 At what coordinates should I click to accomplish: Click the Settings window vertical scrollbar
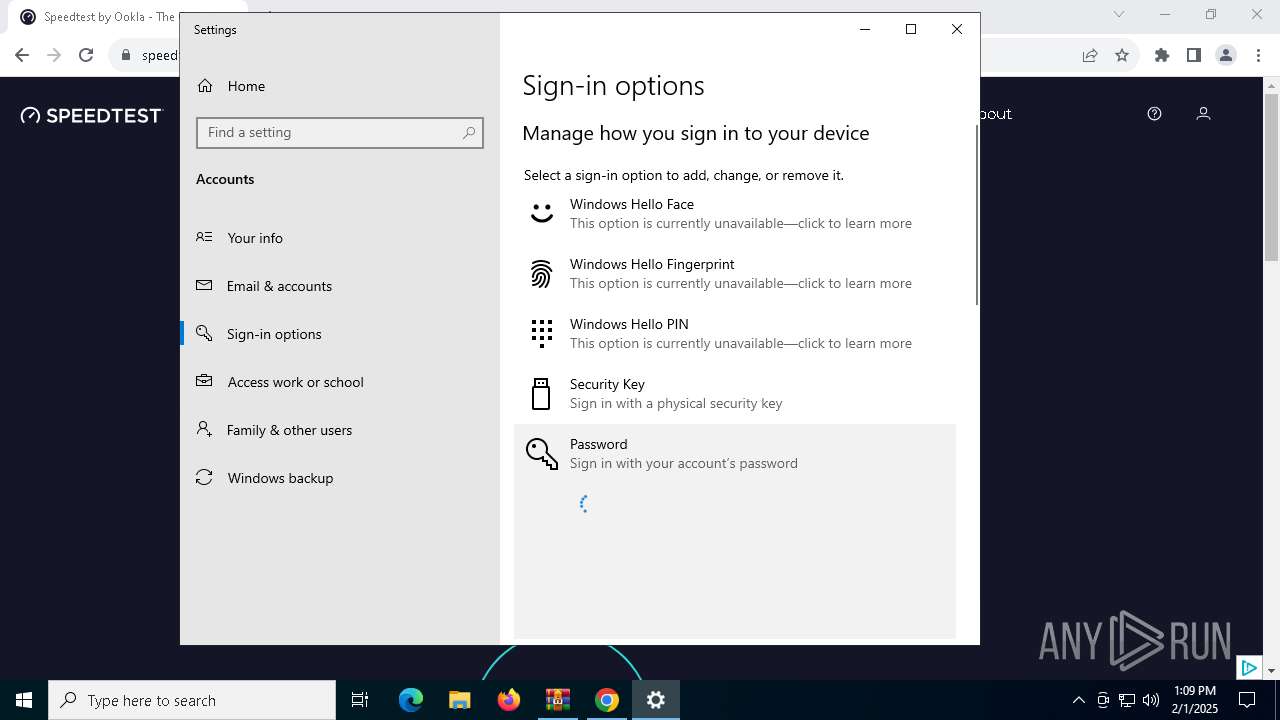(976, 215)
